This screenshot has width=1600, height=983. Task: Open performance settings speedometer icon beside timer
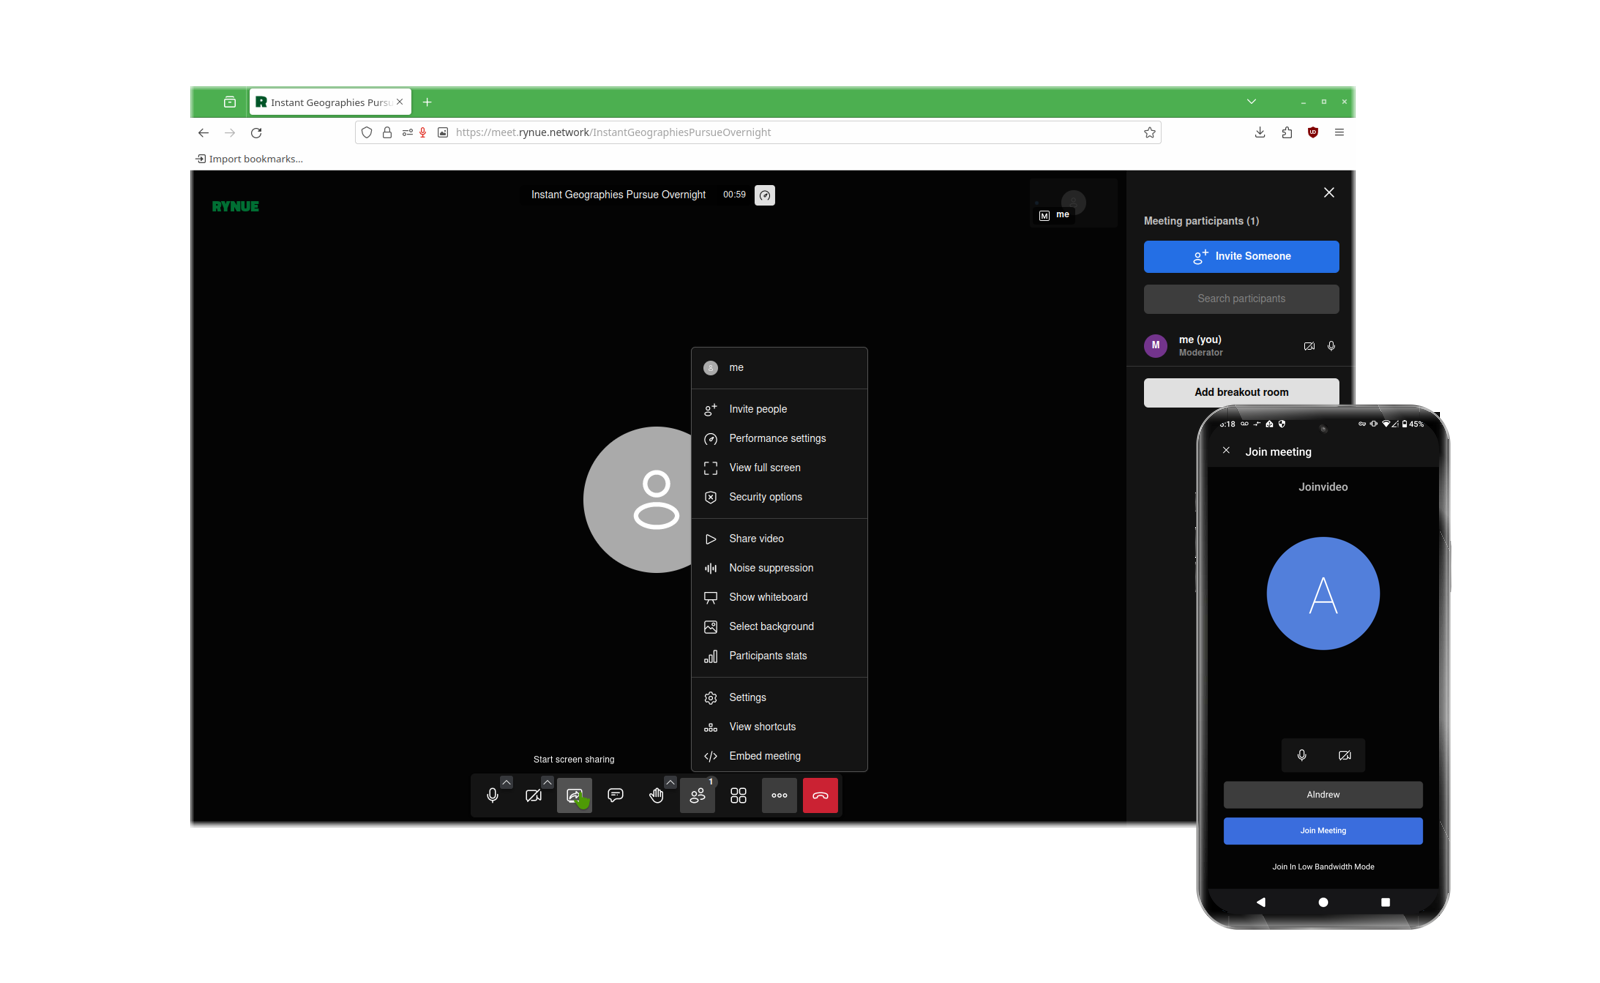(x=765, y=195)
